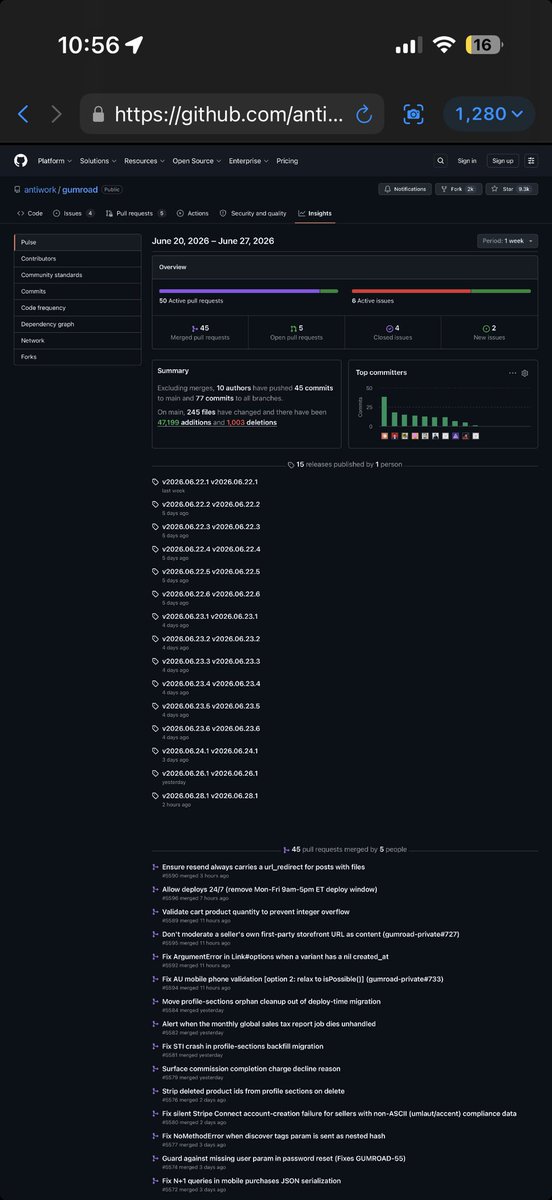
Task: Open the chart settings gear in Top committers
Action: pyautogui.click(x=525, y=372)
